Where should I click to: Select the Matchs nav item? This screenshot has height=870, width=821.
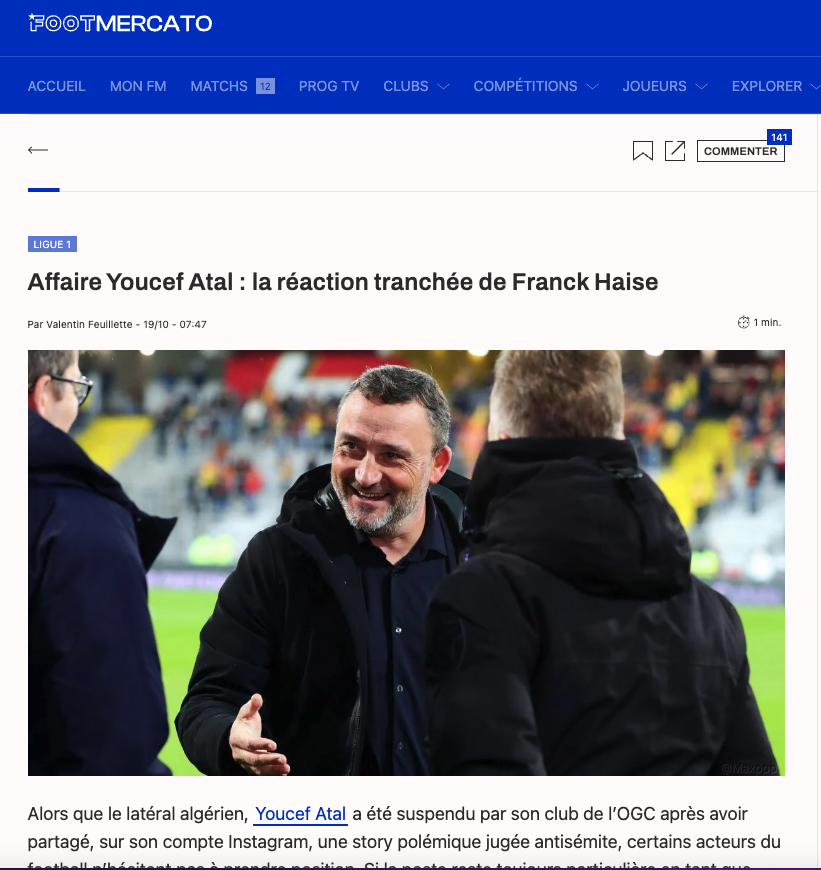tap(219, 86)
